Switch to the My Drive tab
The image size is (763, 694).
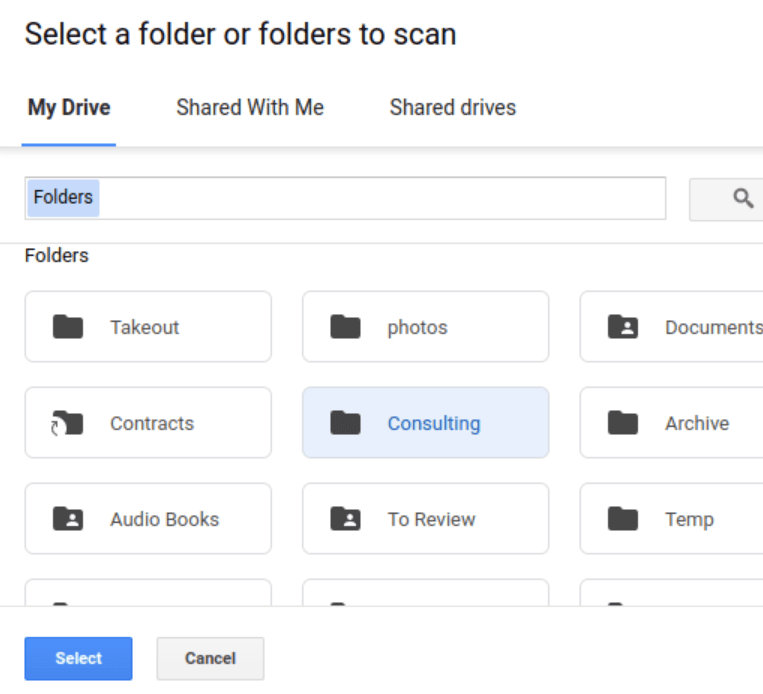point(69,108)
